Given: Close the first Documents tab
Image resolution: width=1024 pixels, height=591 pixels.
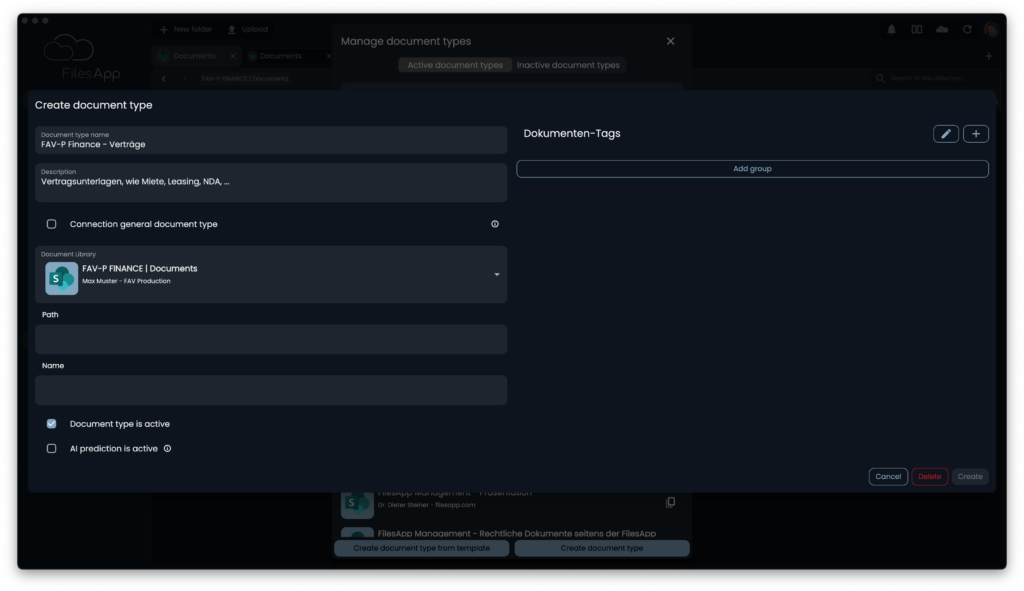Looking at the screenshot, I should (x=232, y=56).
